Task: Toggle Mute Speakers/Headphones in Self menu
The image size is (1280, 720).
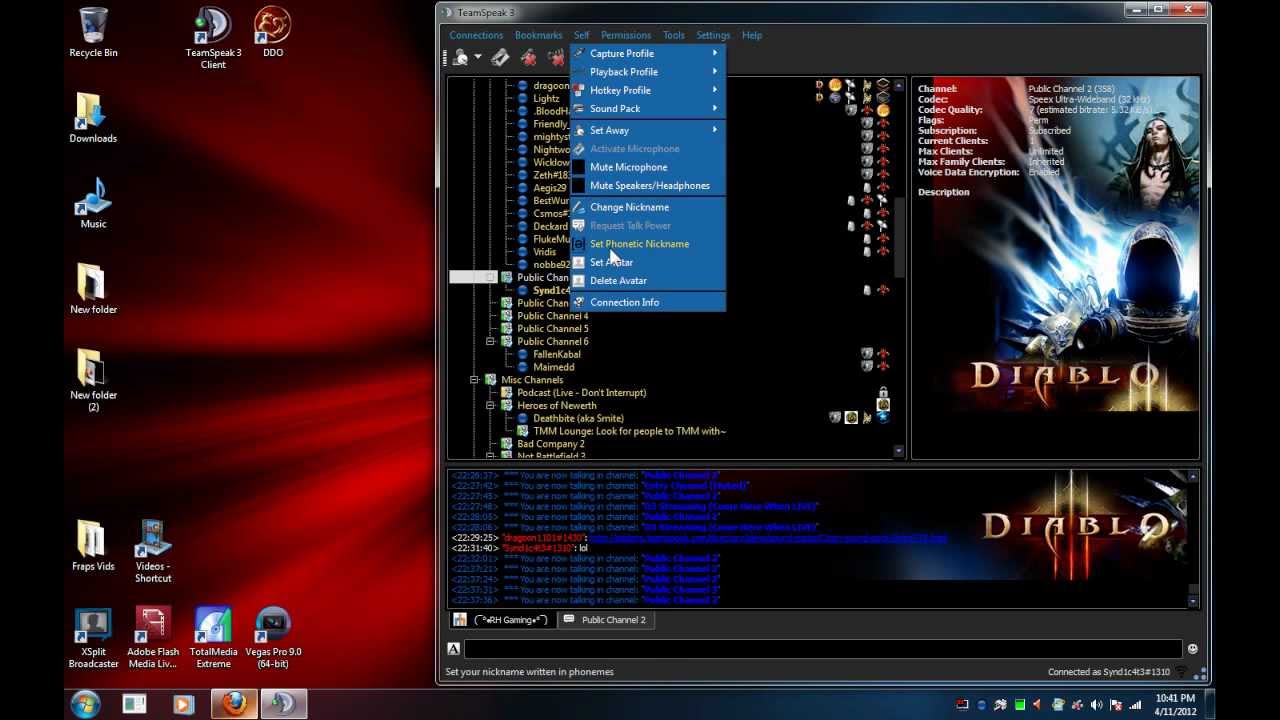Action: [x=647, y=185]
